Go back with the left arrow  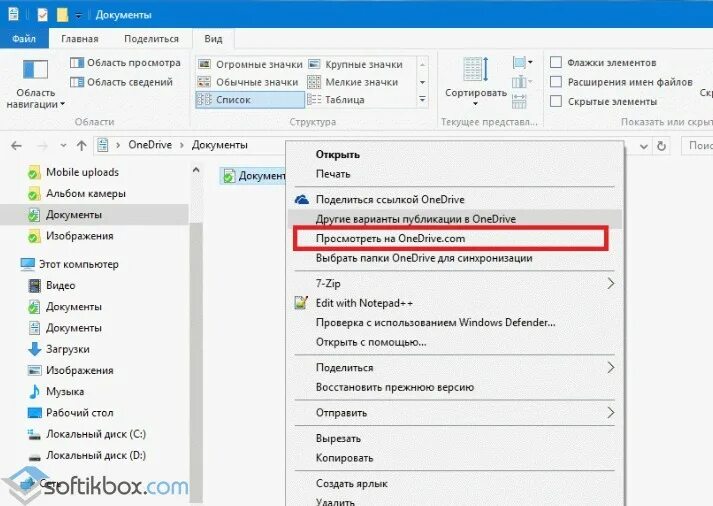pyautogui.click(x=16, y=145)
